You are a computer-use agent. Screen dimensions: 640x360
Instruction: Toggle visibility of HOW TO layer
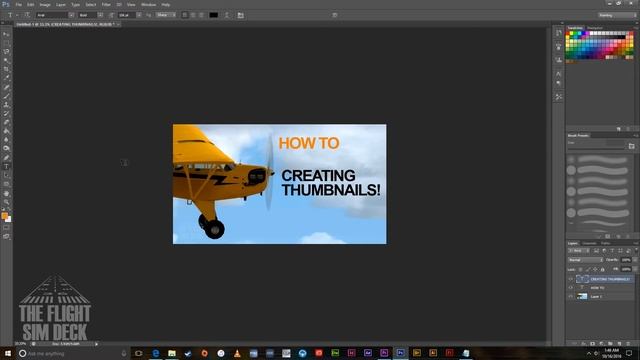tap(571, 288)
